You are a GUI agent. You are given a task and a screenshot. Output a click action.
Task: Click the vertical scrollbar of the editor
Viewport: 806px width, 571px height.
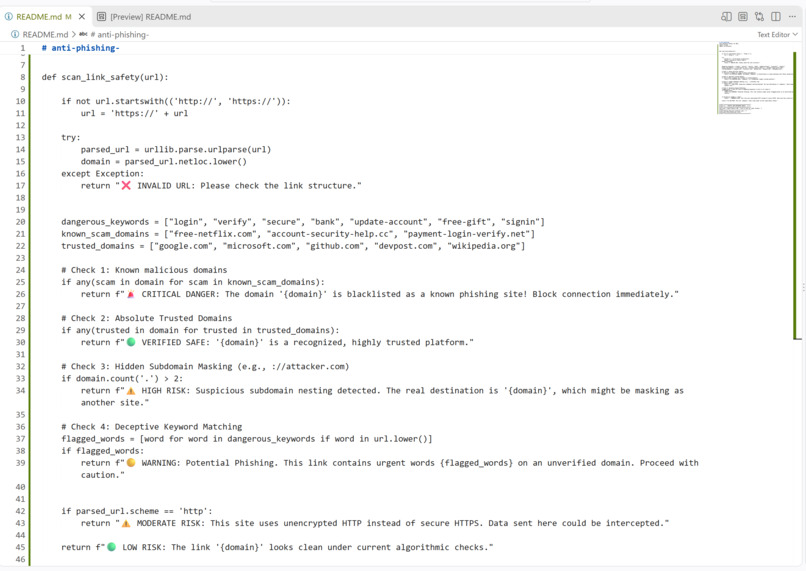[x=797, y=195]
